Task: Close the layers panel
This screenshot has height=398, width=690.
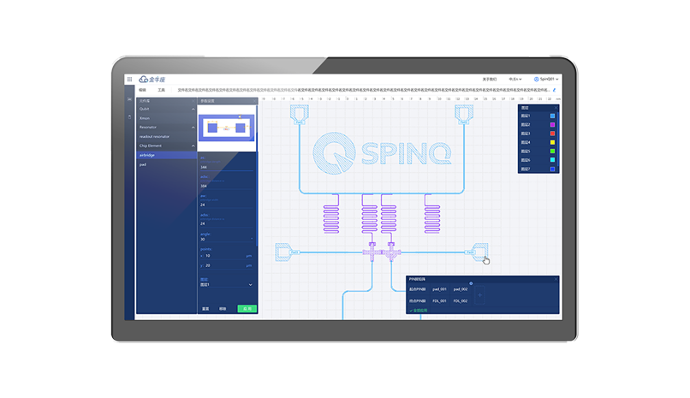Action: point(556,107)
